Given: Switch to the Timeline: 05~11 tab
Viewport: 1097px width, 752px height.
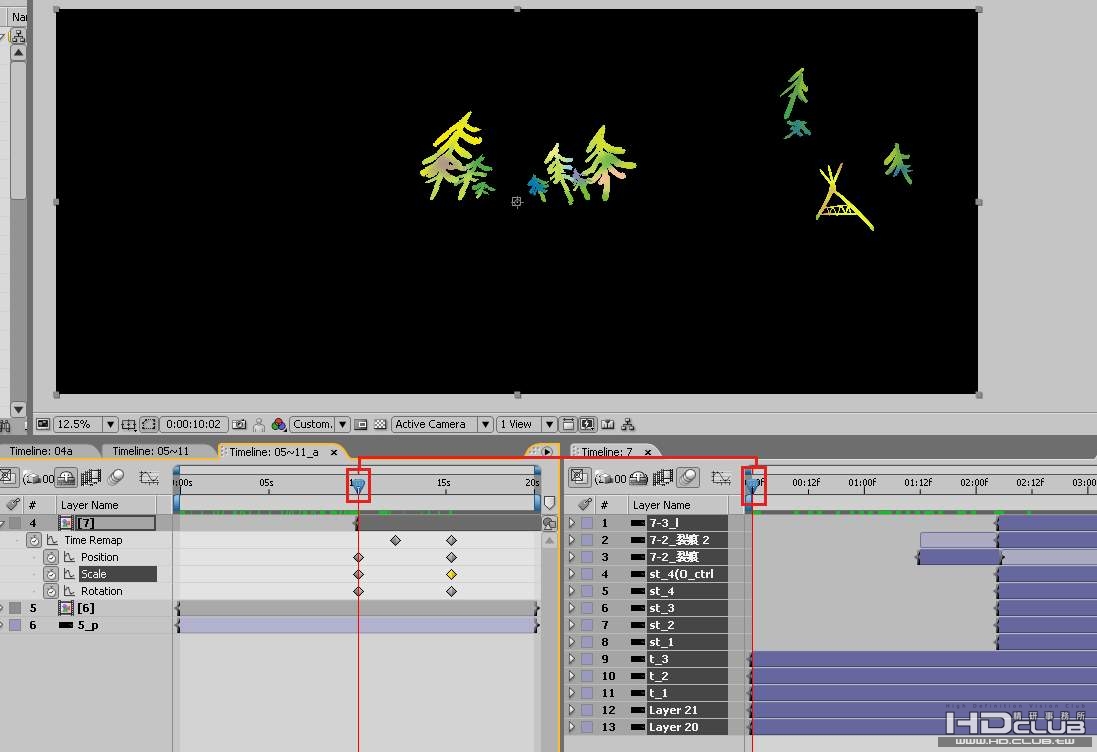Looking at the screenshot, I should click(x=150, y=452).
